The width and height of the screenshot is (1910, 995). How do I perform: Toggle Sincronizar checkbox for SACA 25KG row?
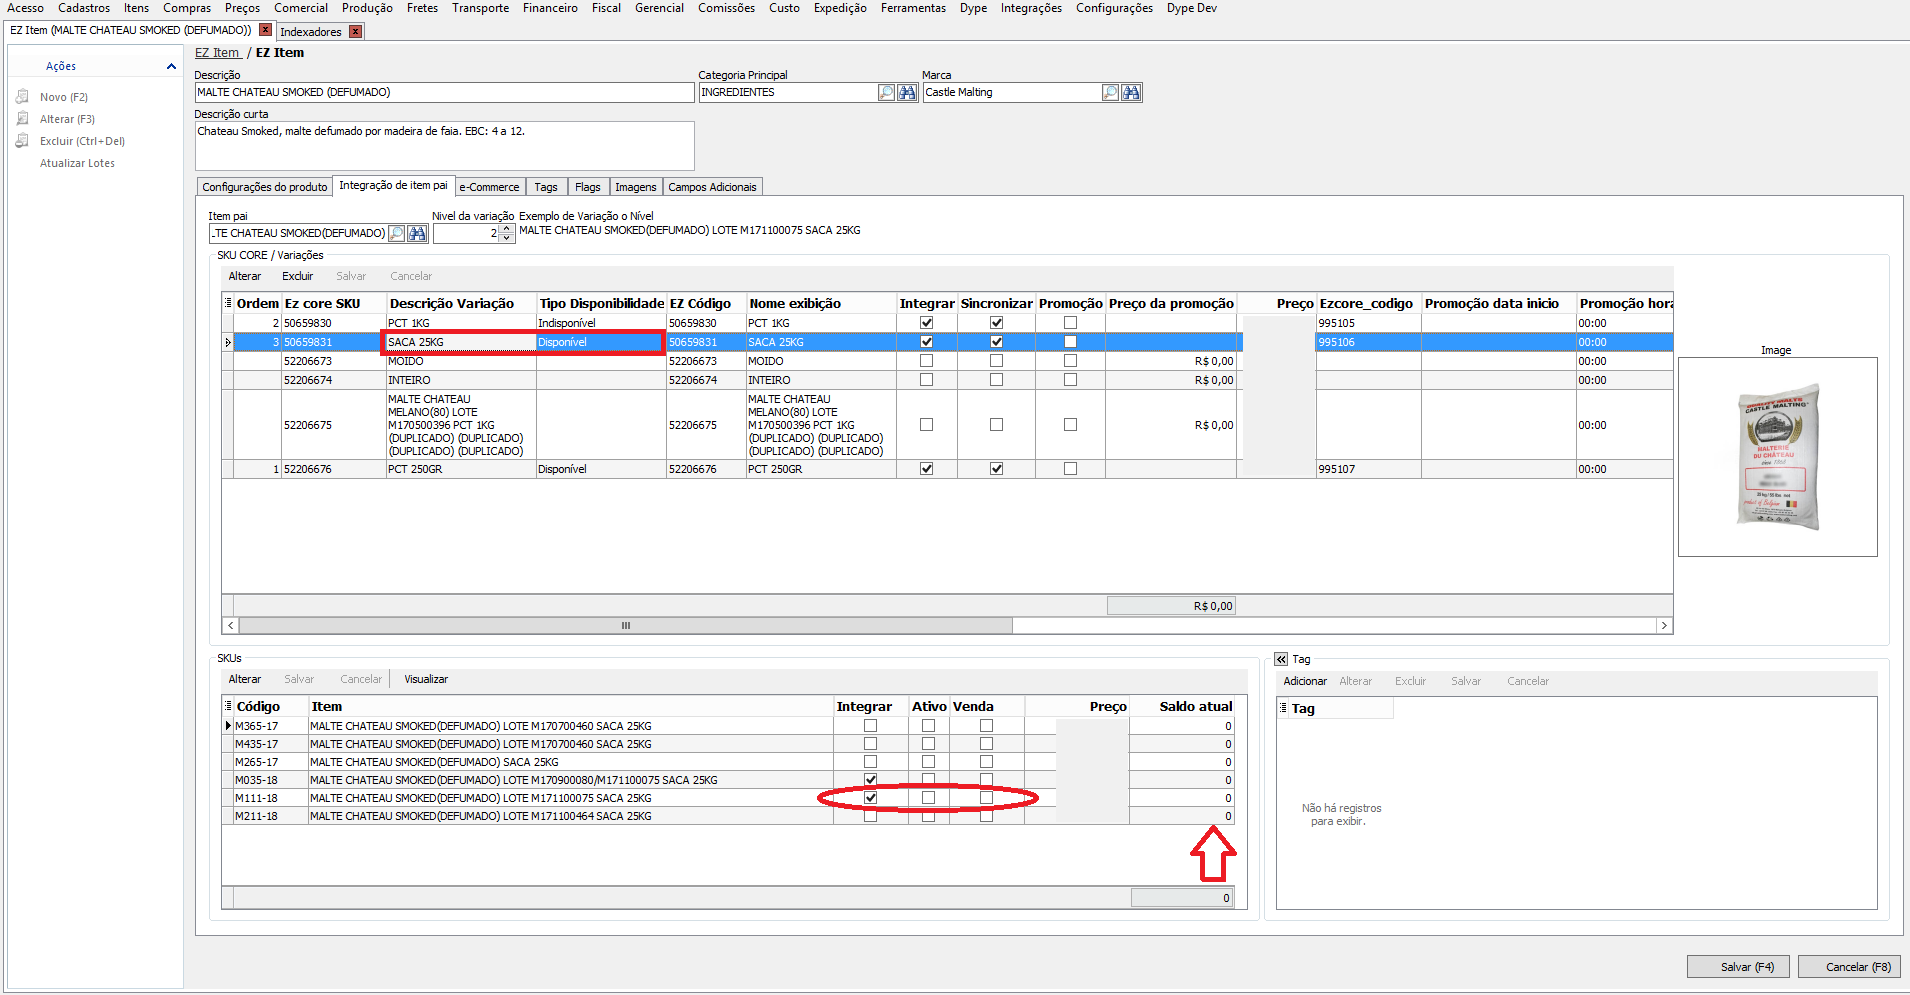[996, 342]
